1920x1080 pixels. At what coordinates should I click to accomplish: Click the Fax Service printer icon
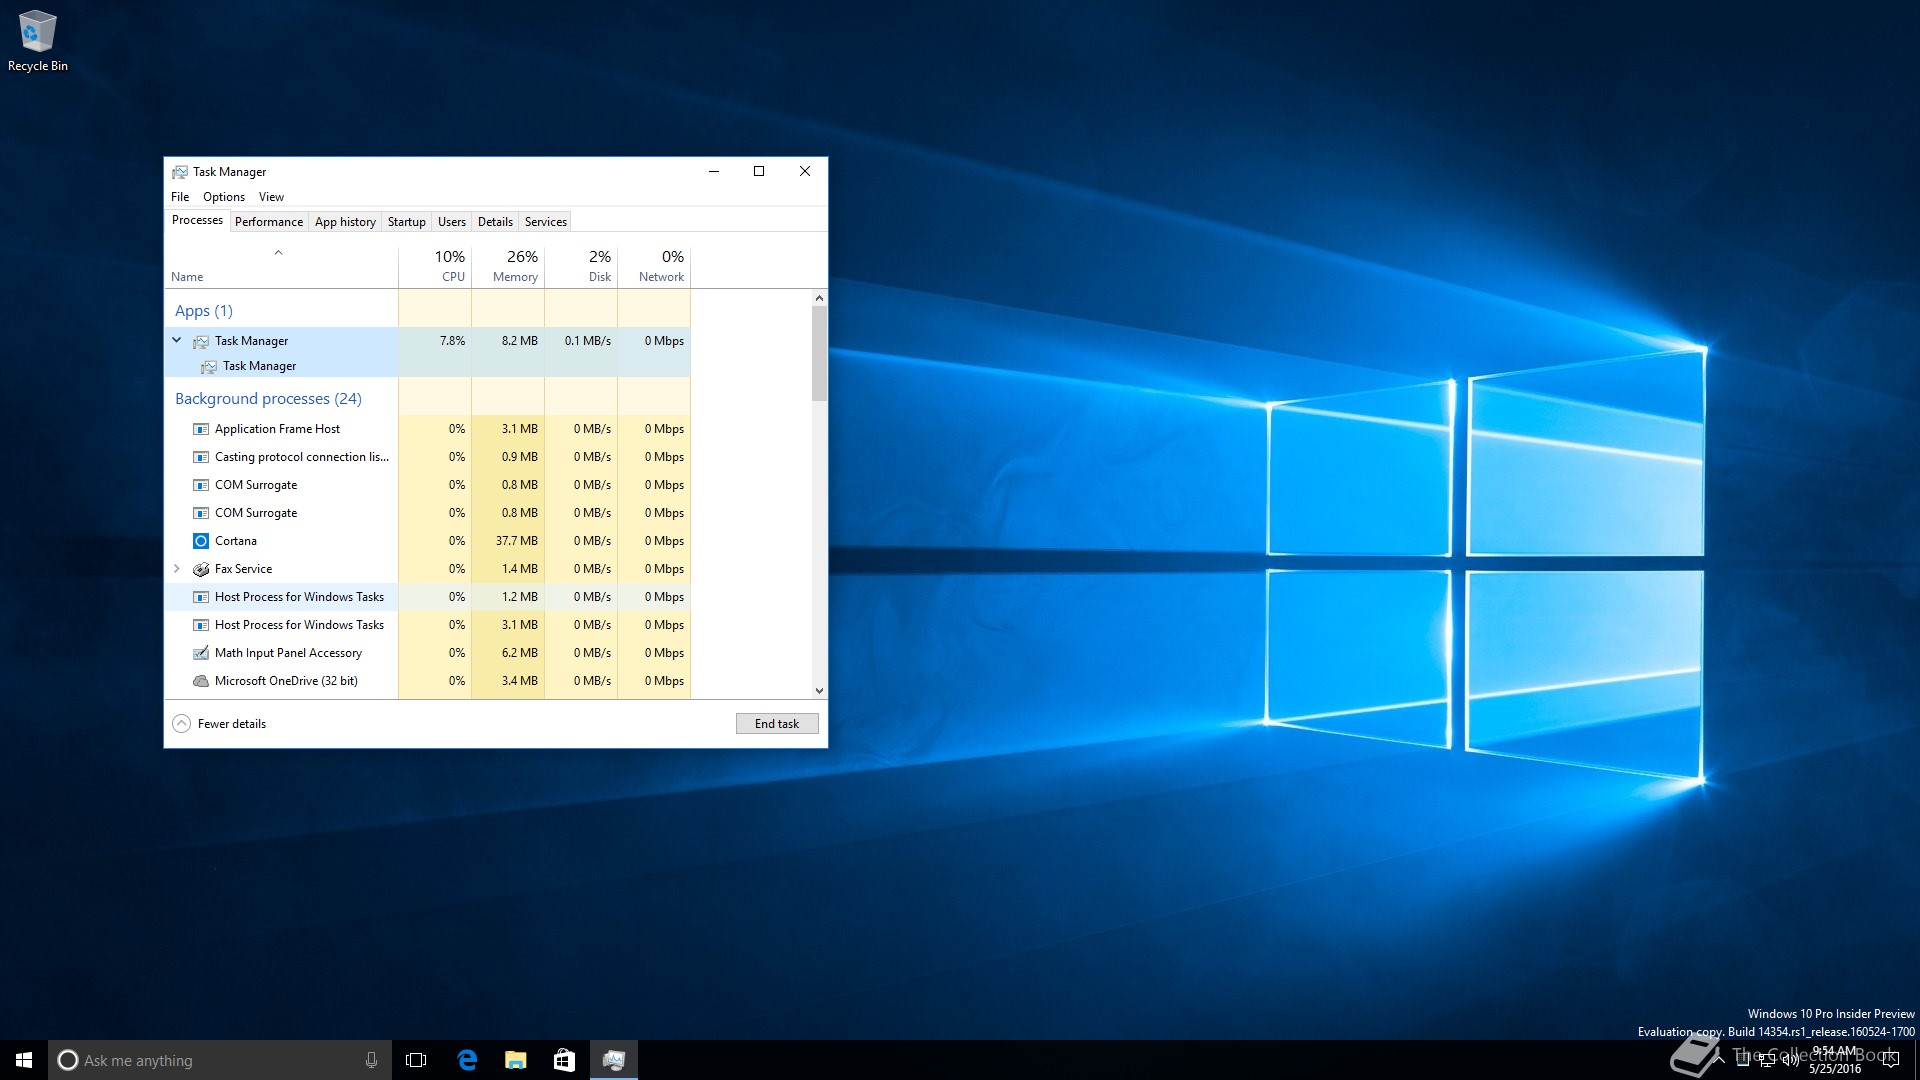201,569
